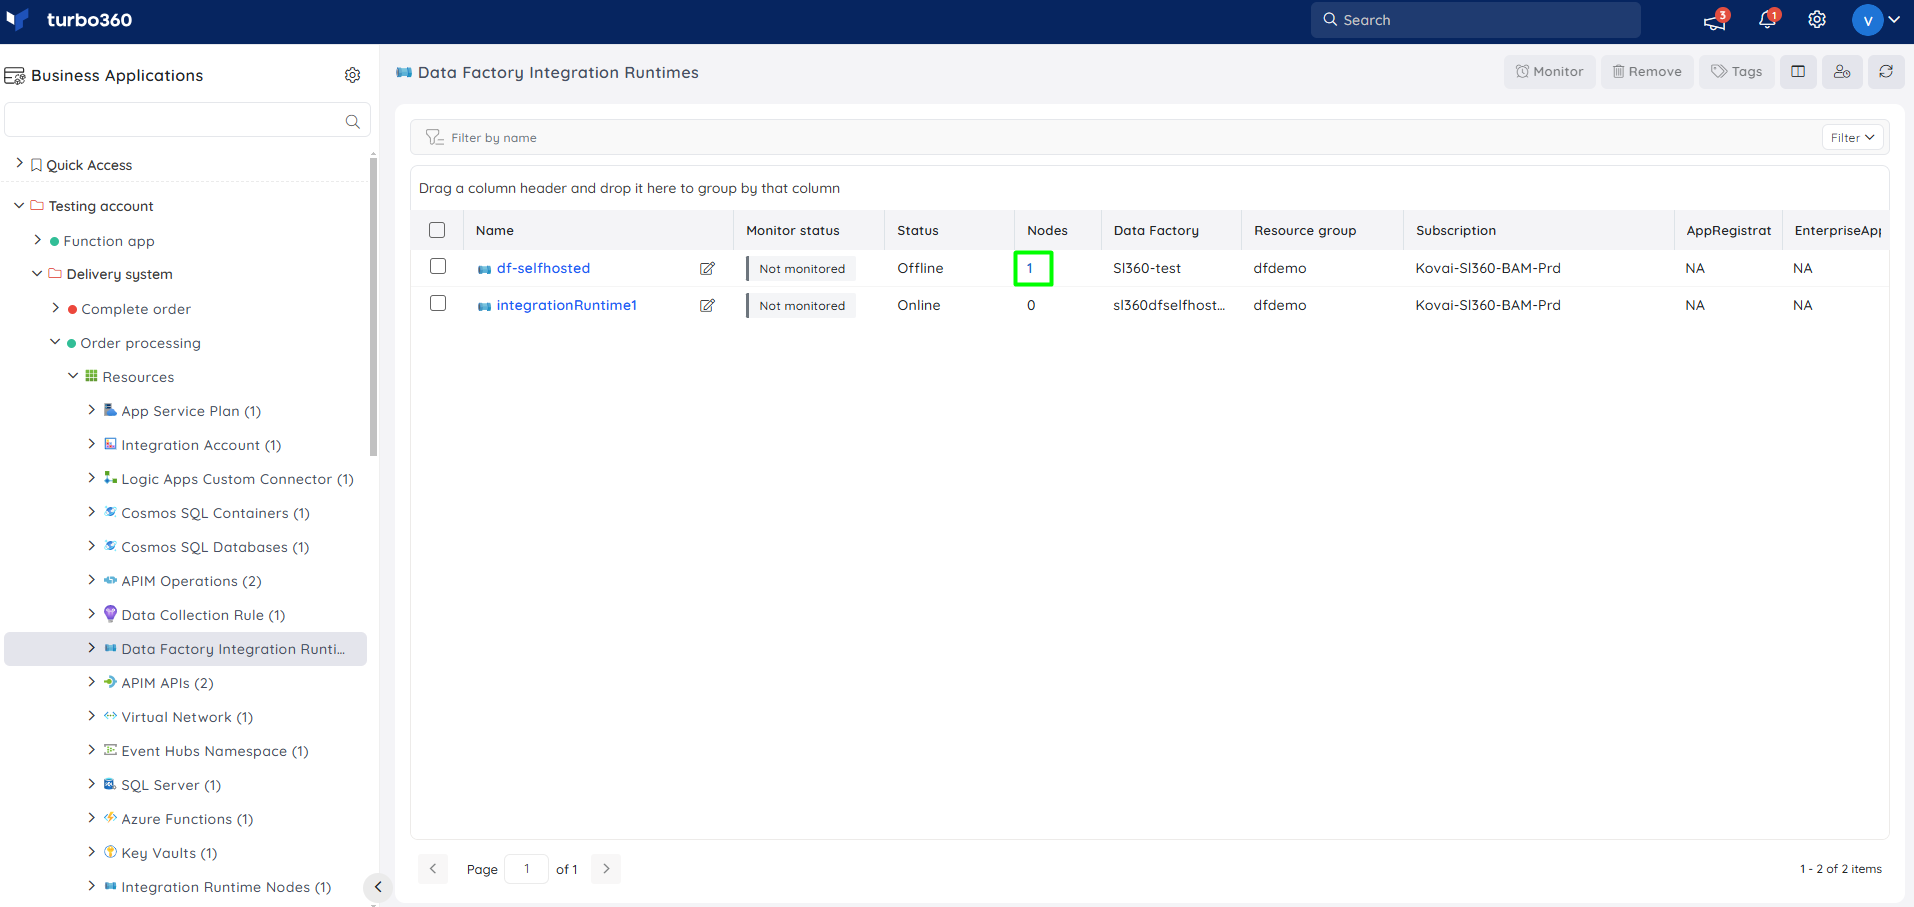The image size is (1914, 907).
Task: Expand the Quick Access node
Action: [19, 163]
